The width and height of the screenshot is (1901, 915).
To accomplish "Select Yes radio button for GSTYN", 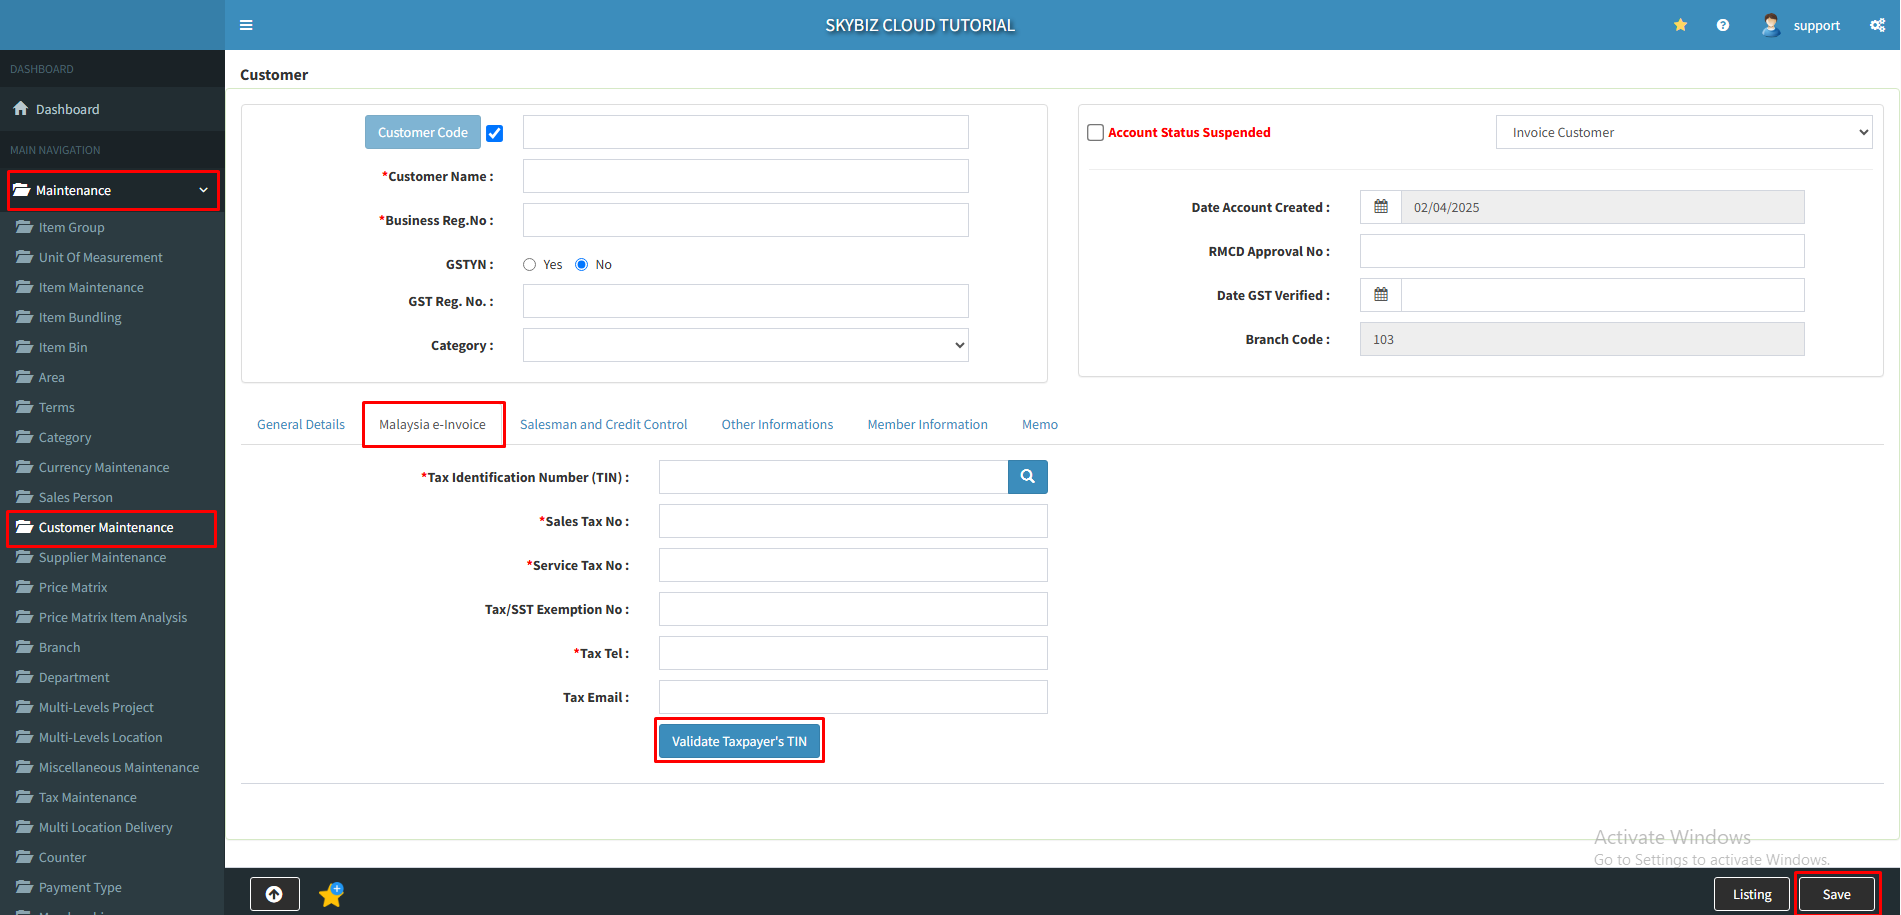I will click(530, 265).
